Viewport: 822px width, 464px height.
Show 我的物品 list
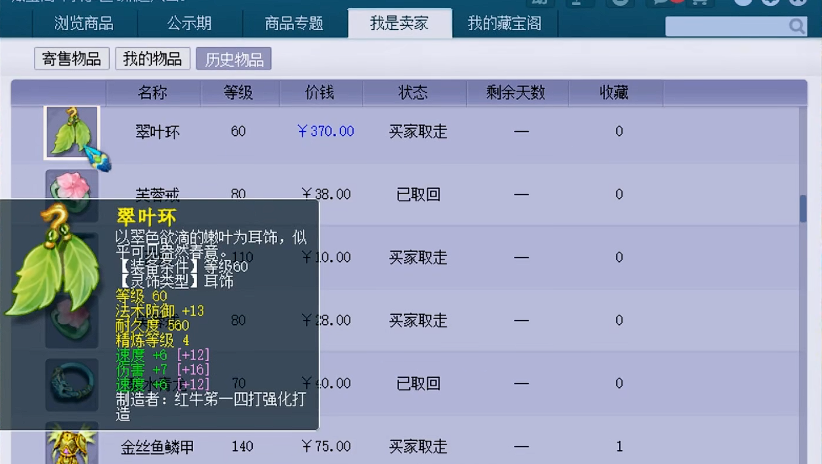[153, 59]
